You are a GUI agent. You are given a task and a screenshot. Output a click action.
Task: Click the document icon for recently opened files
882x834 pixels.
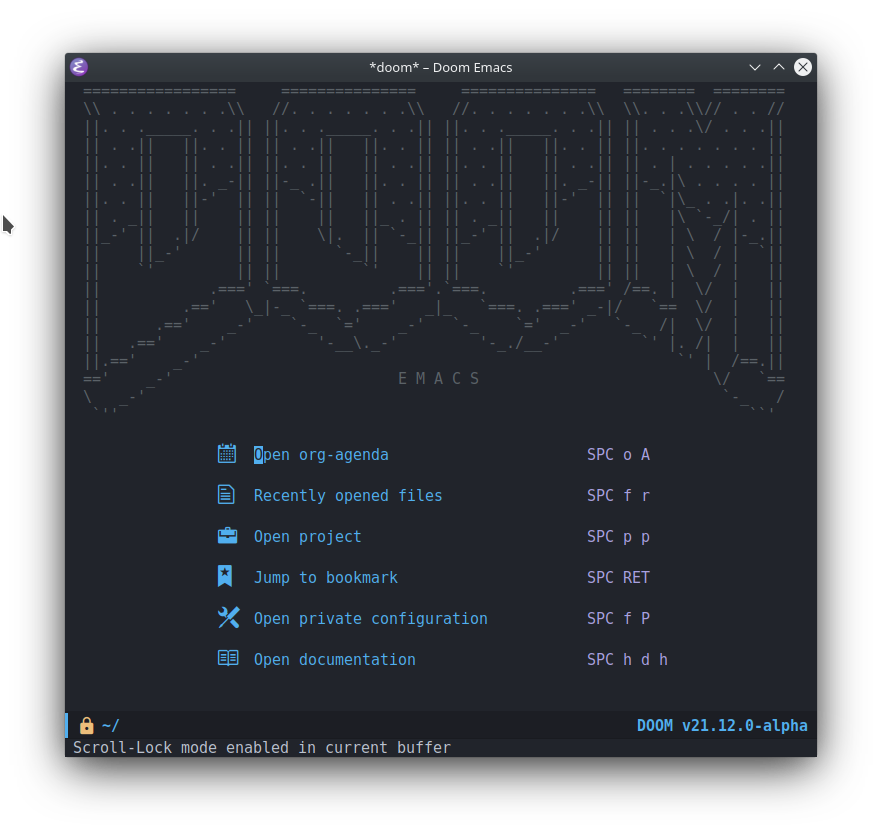point(226,494)
